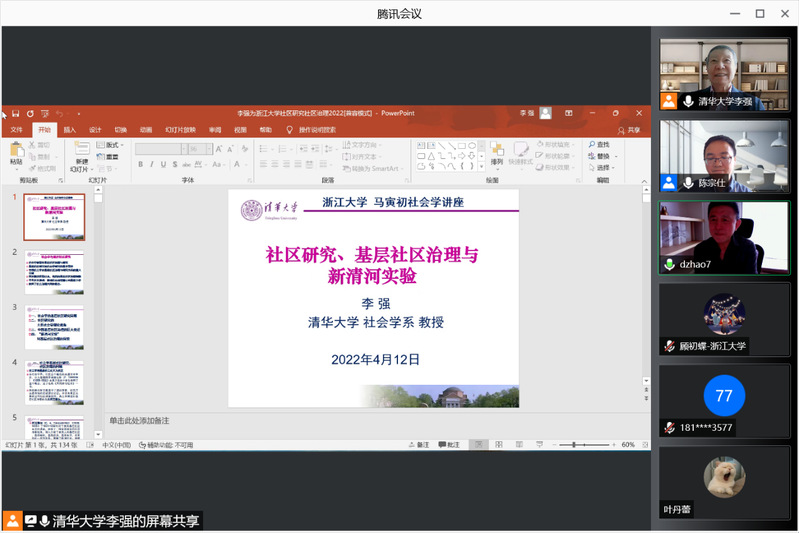Open the Layout (版式) dropdown

click(x=110, y=145)
